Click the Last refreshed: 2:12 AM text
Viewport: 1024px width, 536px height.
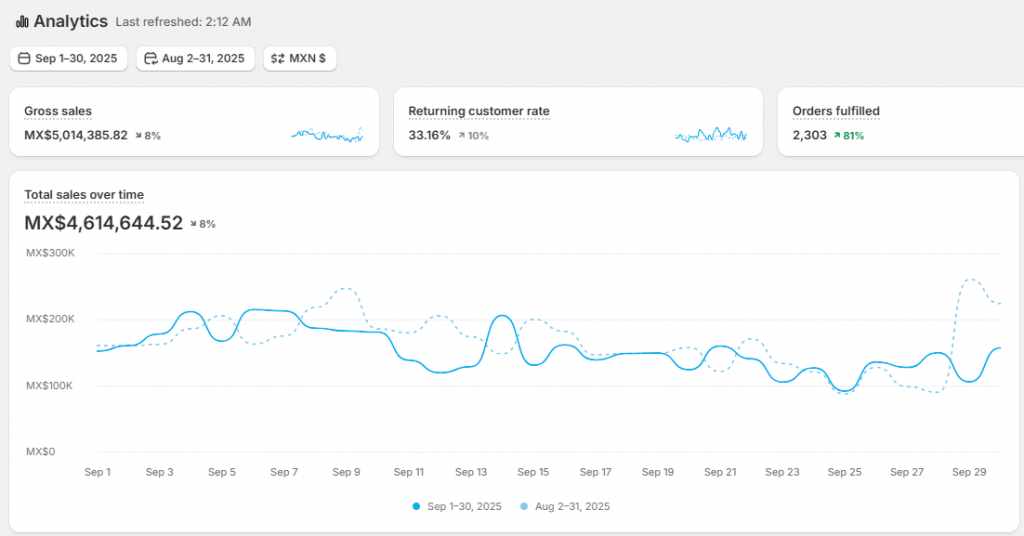[184, 22]
